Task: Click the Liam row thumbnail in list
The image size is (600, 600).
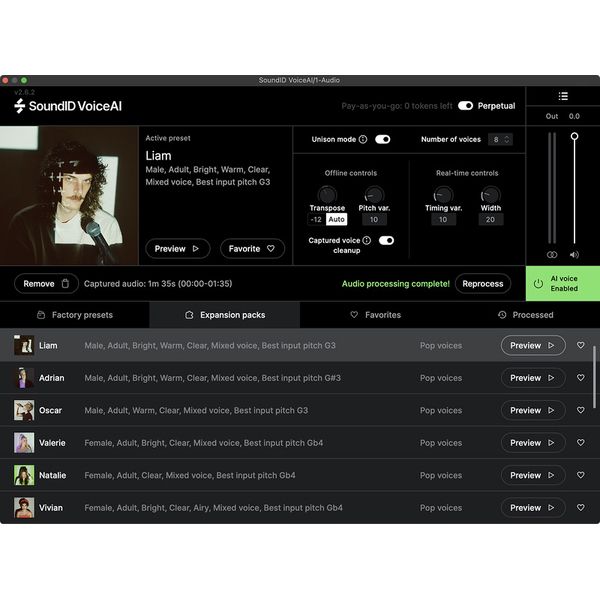Action: 24,345
